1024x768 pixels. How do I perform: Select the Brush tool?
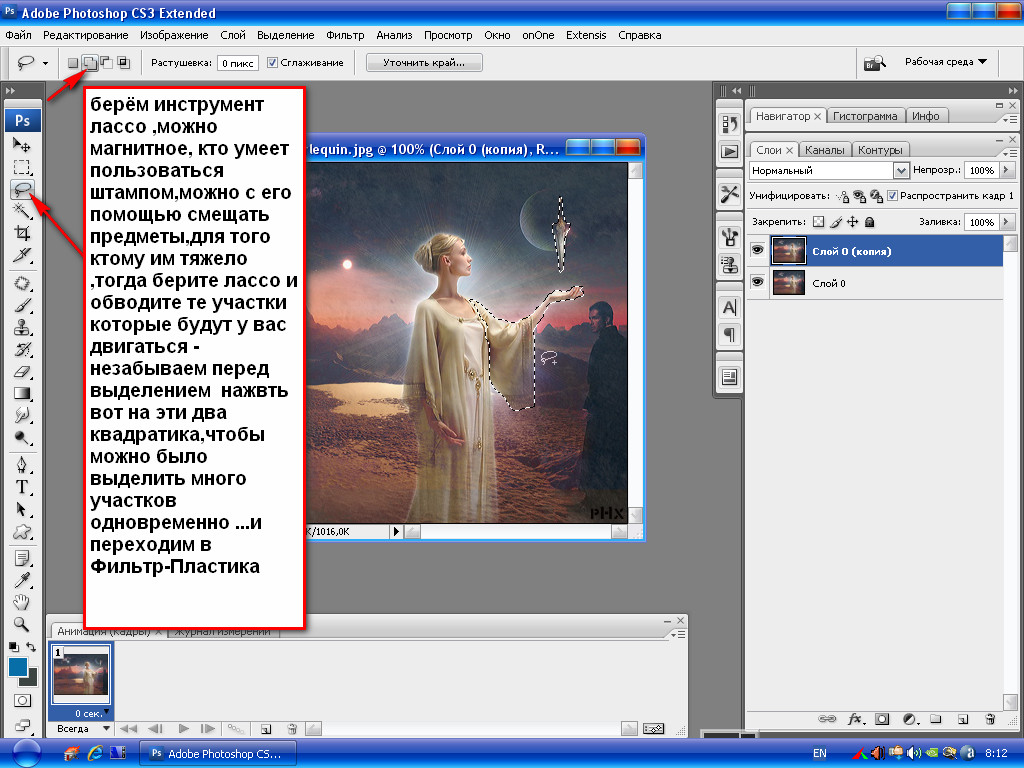(22, 305)
